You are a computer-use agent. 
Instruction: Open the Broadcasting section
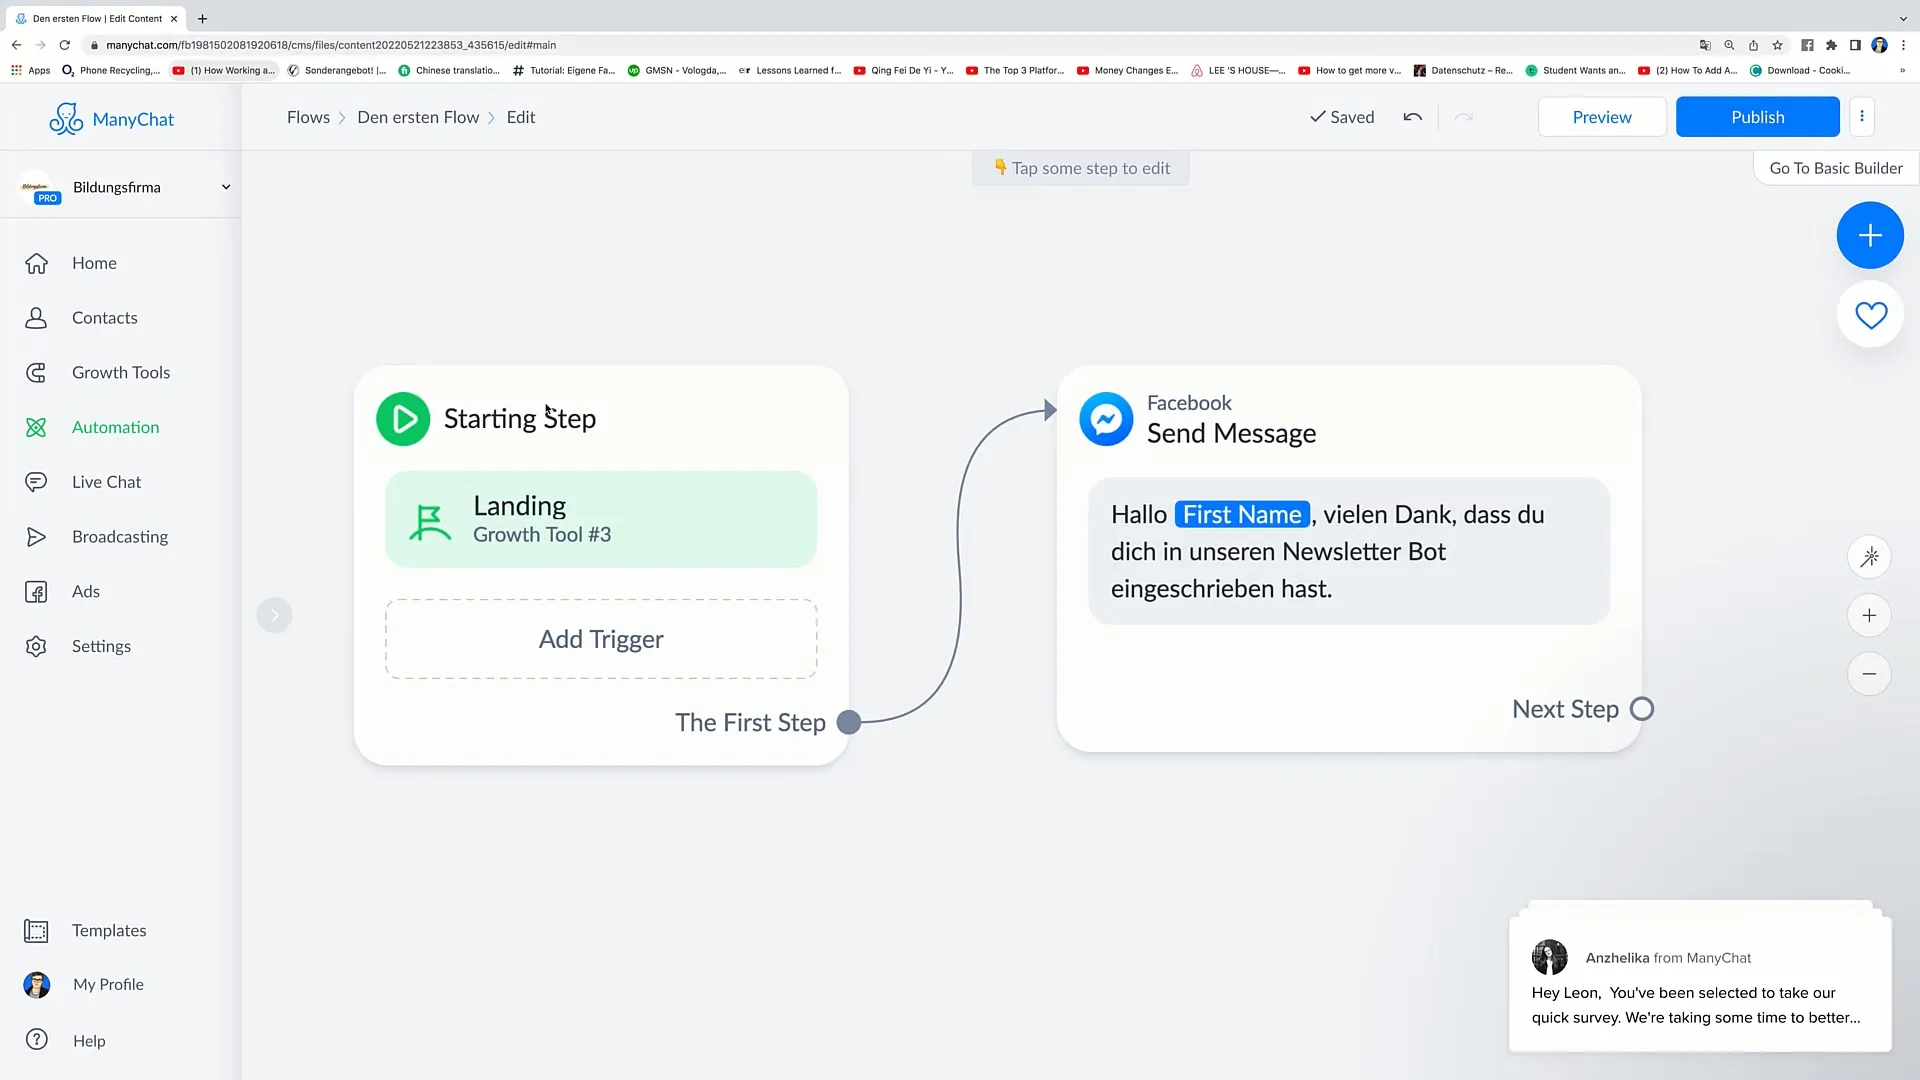[120, 537]
